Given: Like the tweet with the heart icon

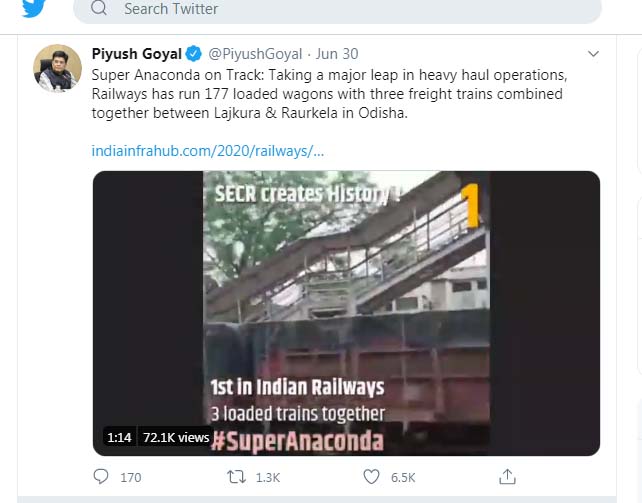Looking at the screenshot, I should pos(371,477).
